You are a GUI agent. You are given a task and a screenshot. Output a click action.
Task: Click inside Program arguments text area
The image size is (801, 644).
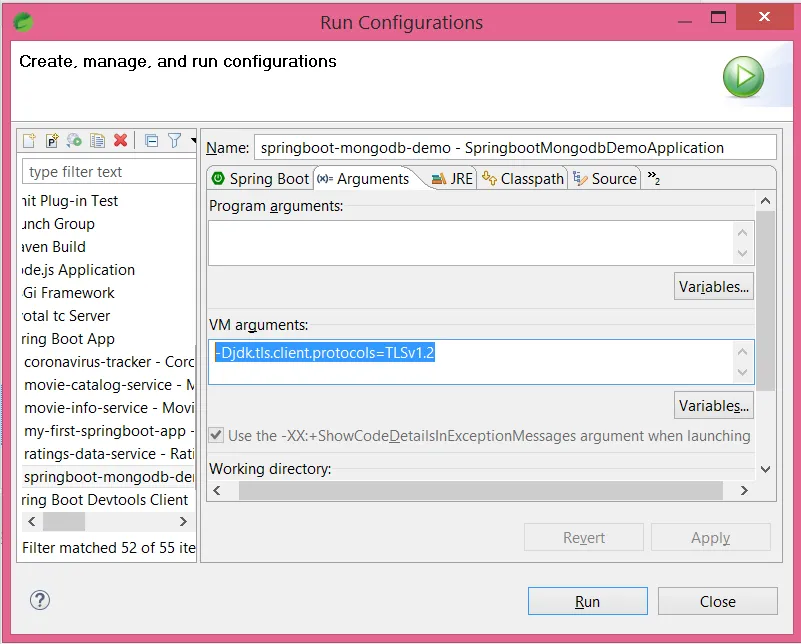pyautogui.click(x=470, y=243)
